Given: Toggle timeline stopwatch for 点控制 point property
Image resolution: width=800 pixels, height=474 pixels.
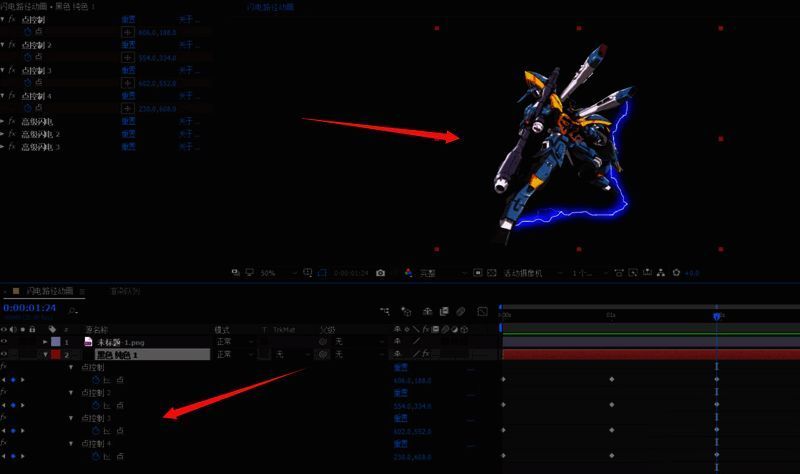Looking at the screenshot, I should 95,380.
